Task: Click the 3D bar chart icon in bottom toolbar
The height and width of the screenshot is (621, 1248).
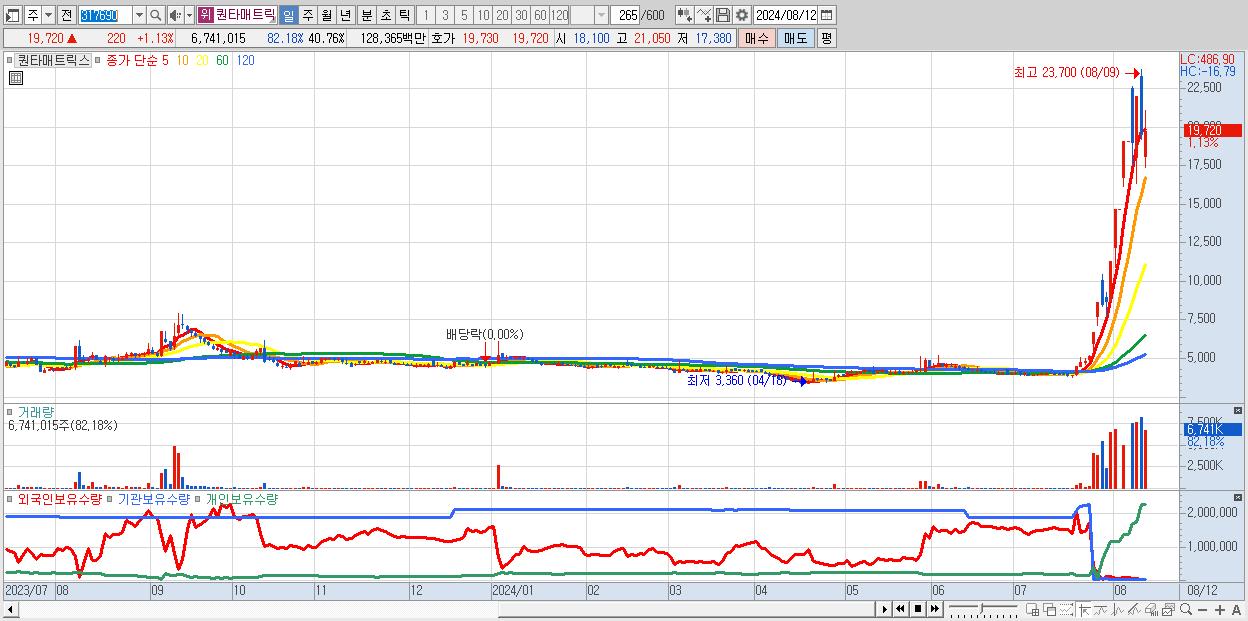Action: point(1151,609)
